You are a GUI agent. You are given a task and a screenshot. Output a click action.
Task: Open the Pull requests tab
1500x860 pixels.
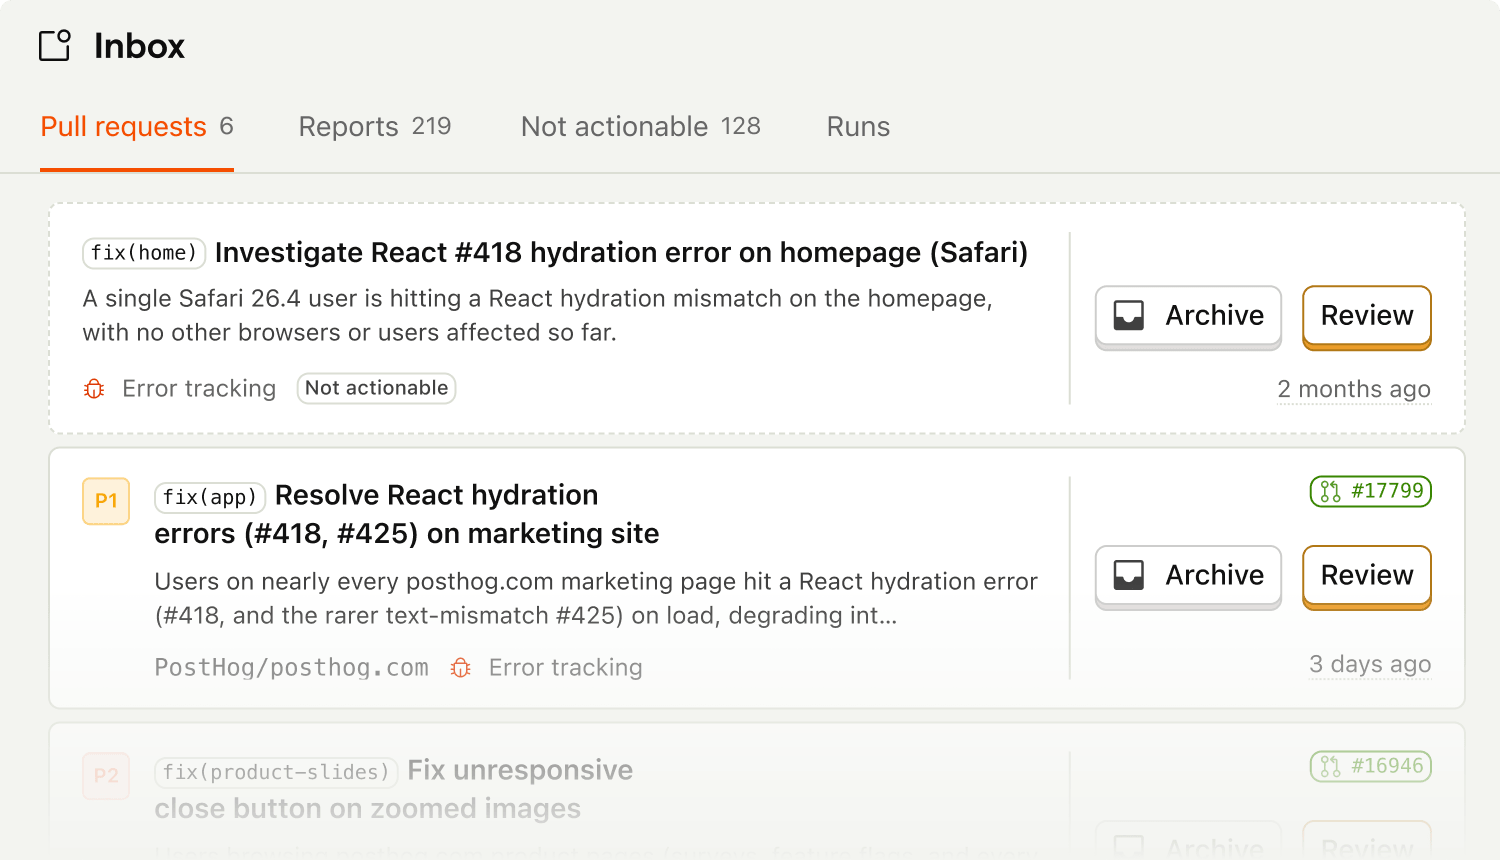[137, 127]
